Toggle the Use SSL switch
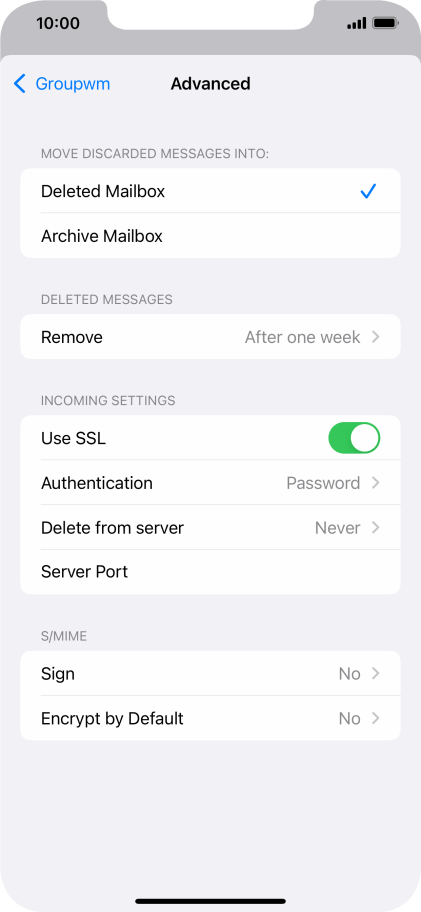 coord(354,438)
